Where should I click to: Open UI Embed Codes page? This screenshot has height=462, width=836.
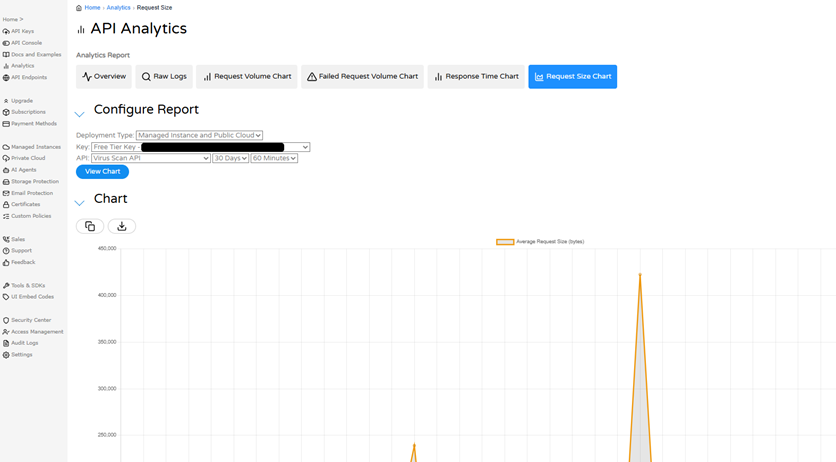28,297
